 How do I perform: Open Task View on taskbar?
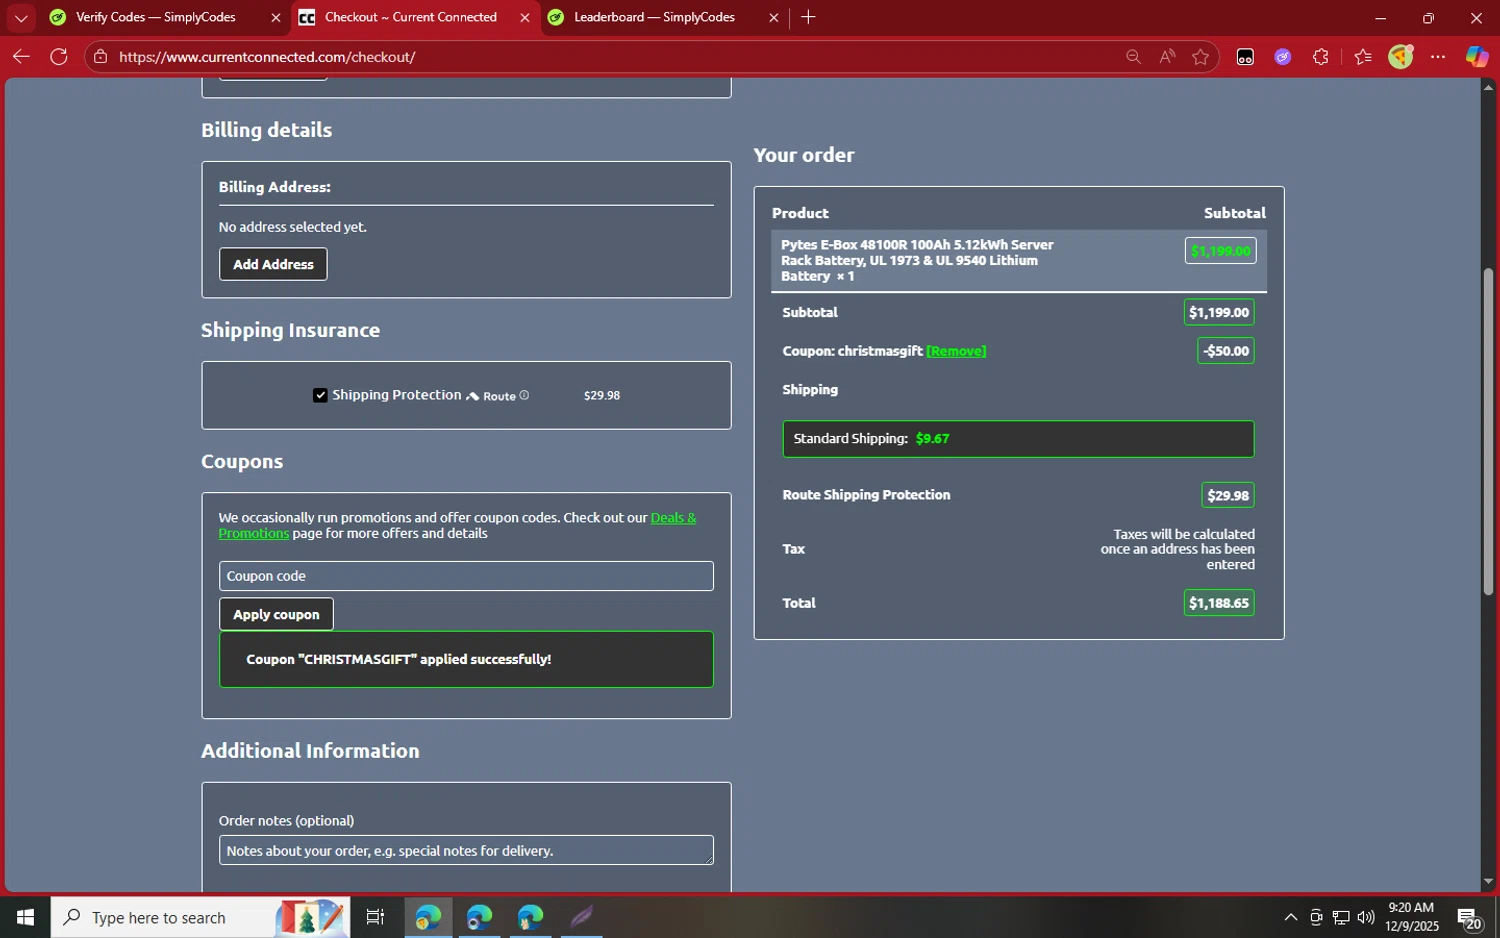[x=375, y=917]
